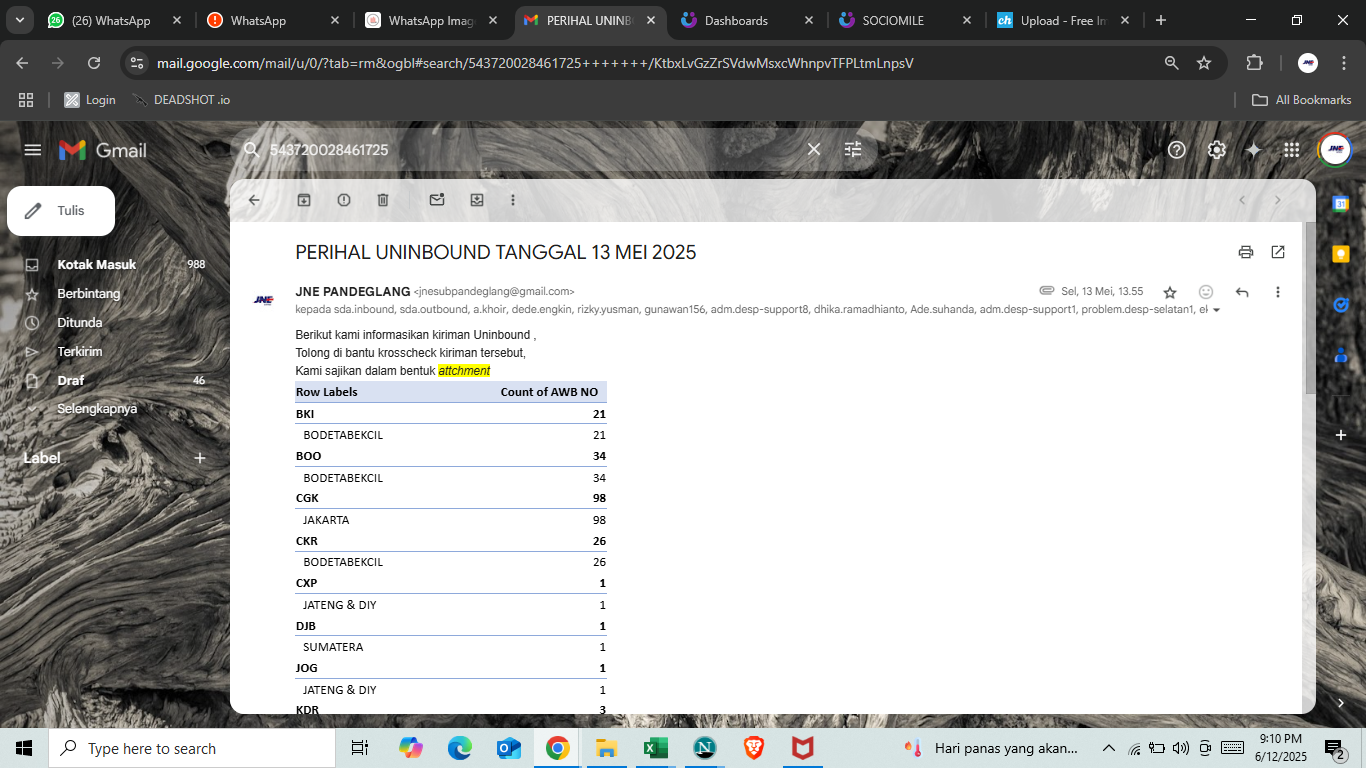Create new label plus icon
This screenshot has width=1366, height=768.
point(200,458)
